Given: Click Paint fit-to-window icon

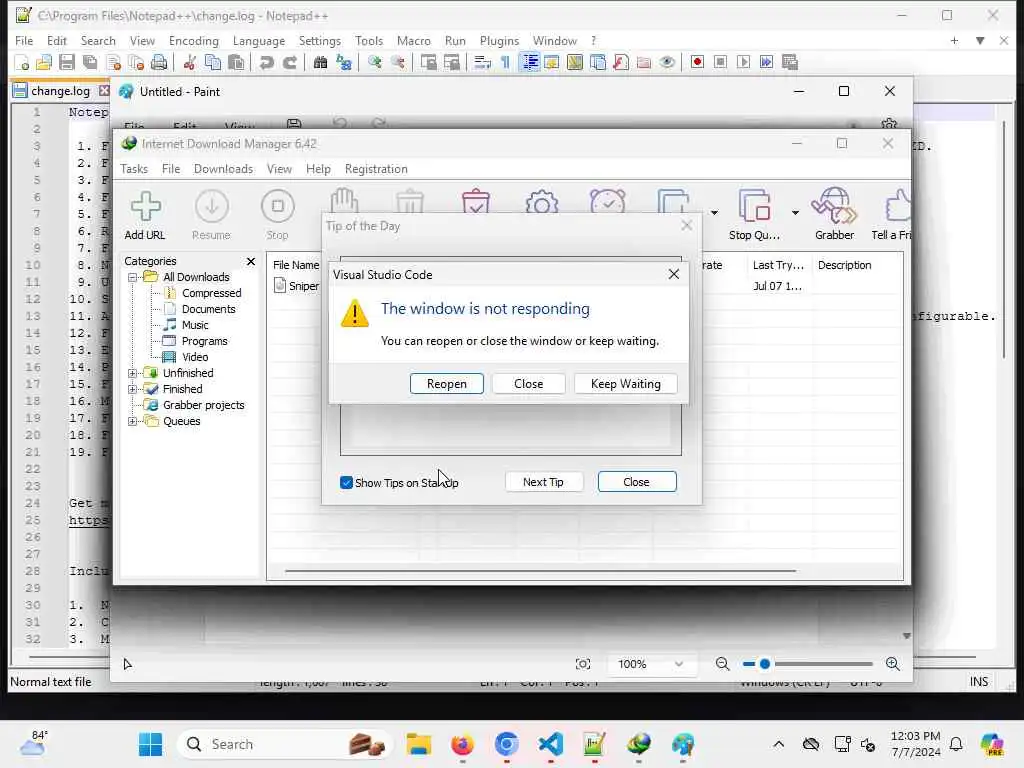Looking at the screenshot, I should [583, 664].
